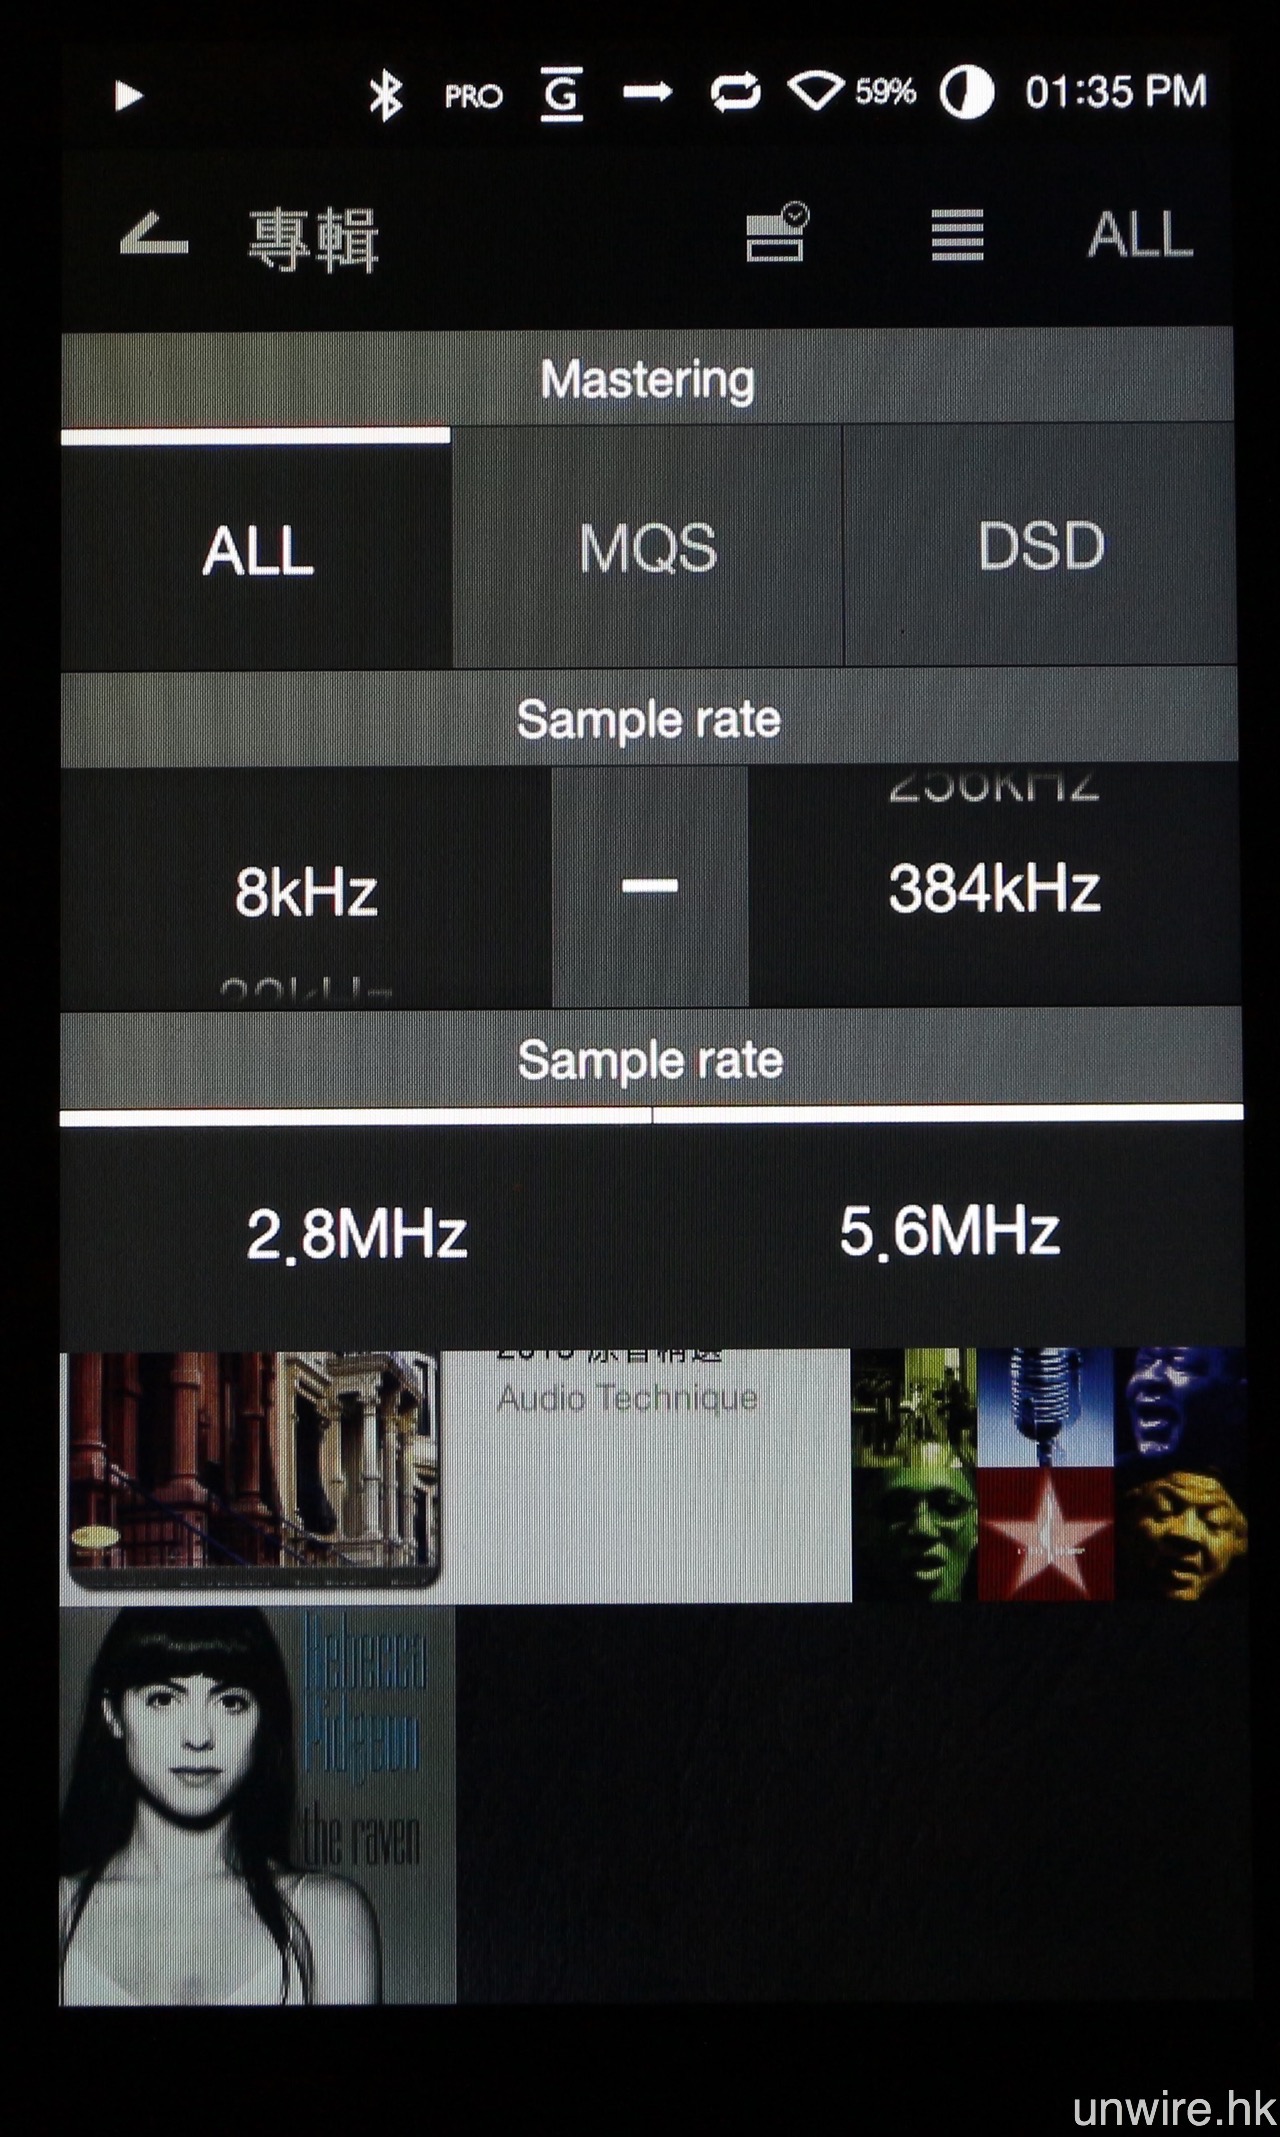The height and width of the screenshot is (2137, 1280).
Task: Toggle the 5.6MHz DSD sample rate
Action: click(x=949, y=1232)
